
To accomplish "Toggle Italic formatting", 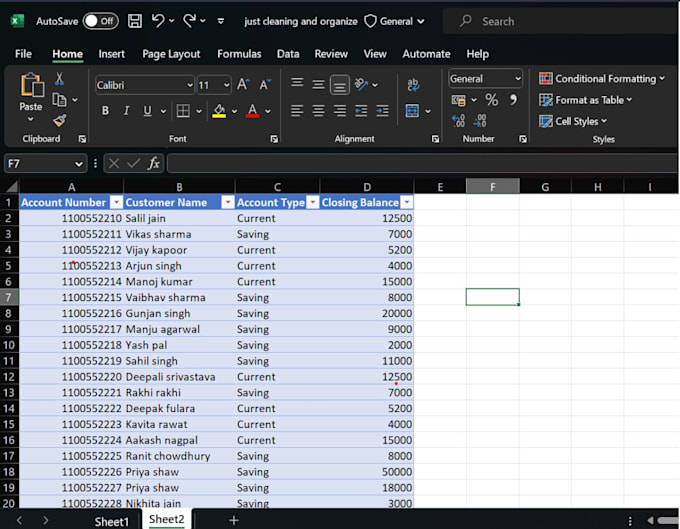I will point(126,111).
